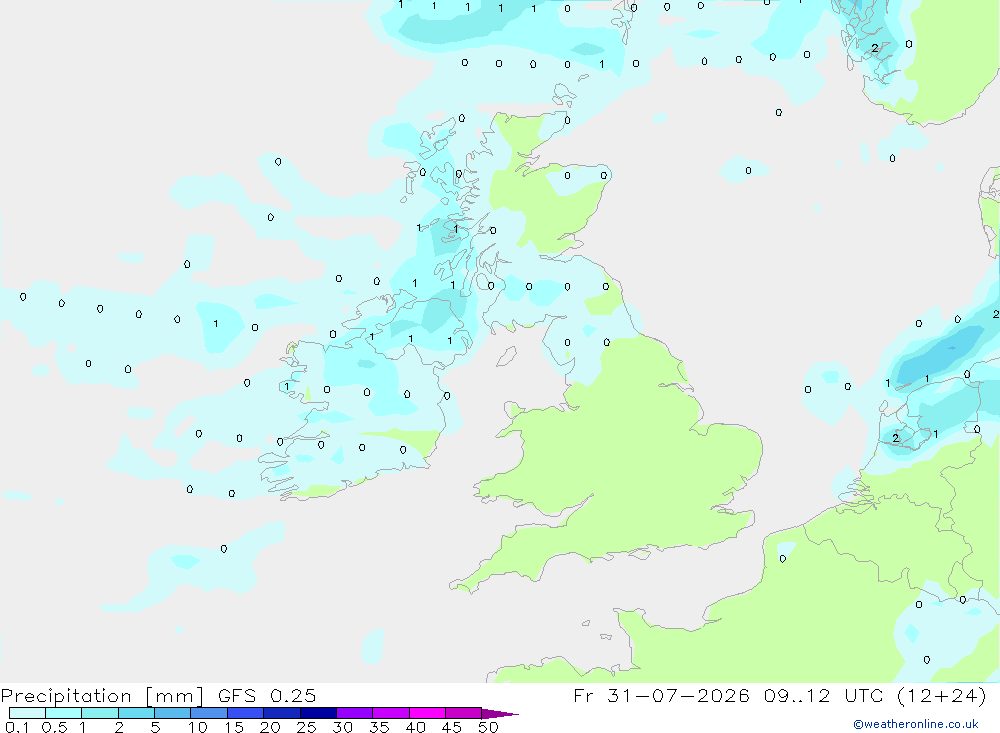1000x733 pixels.
Task: Click the 0.1–0.5 mm palest cyan legend swatch
Action: (27, 713)
